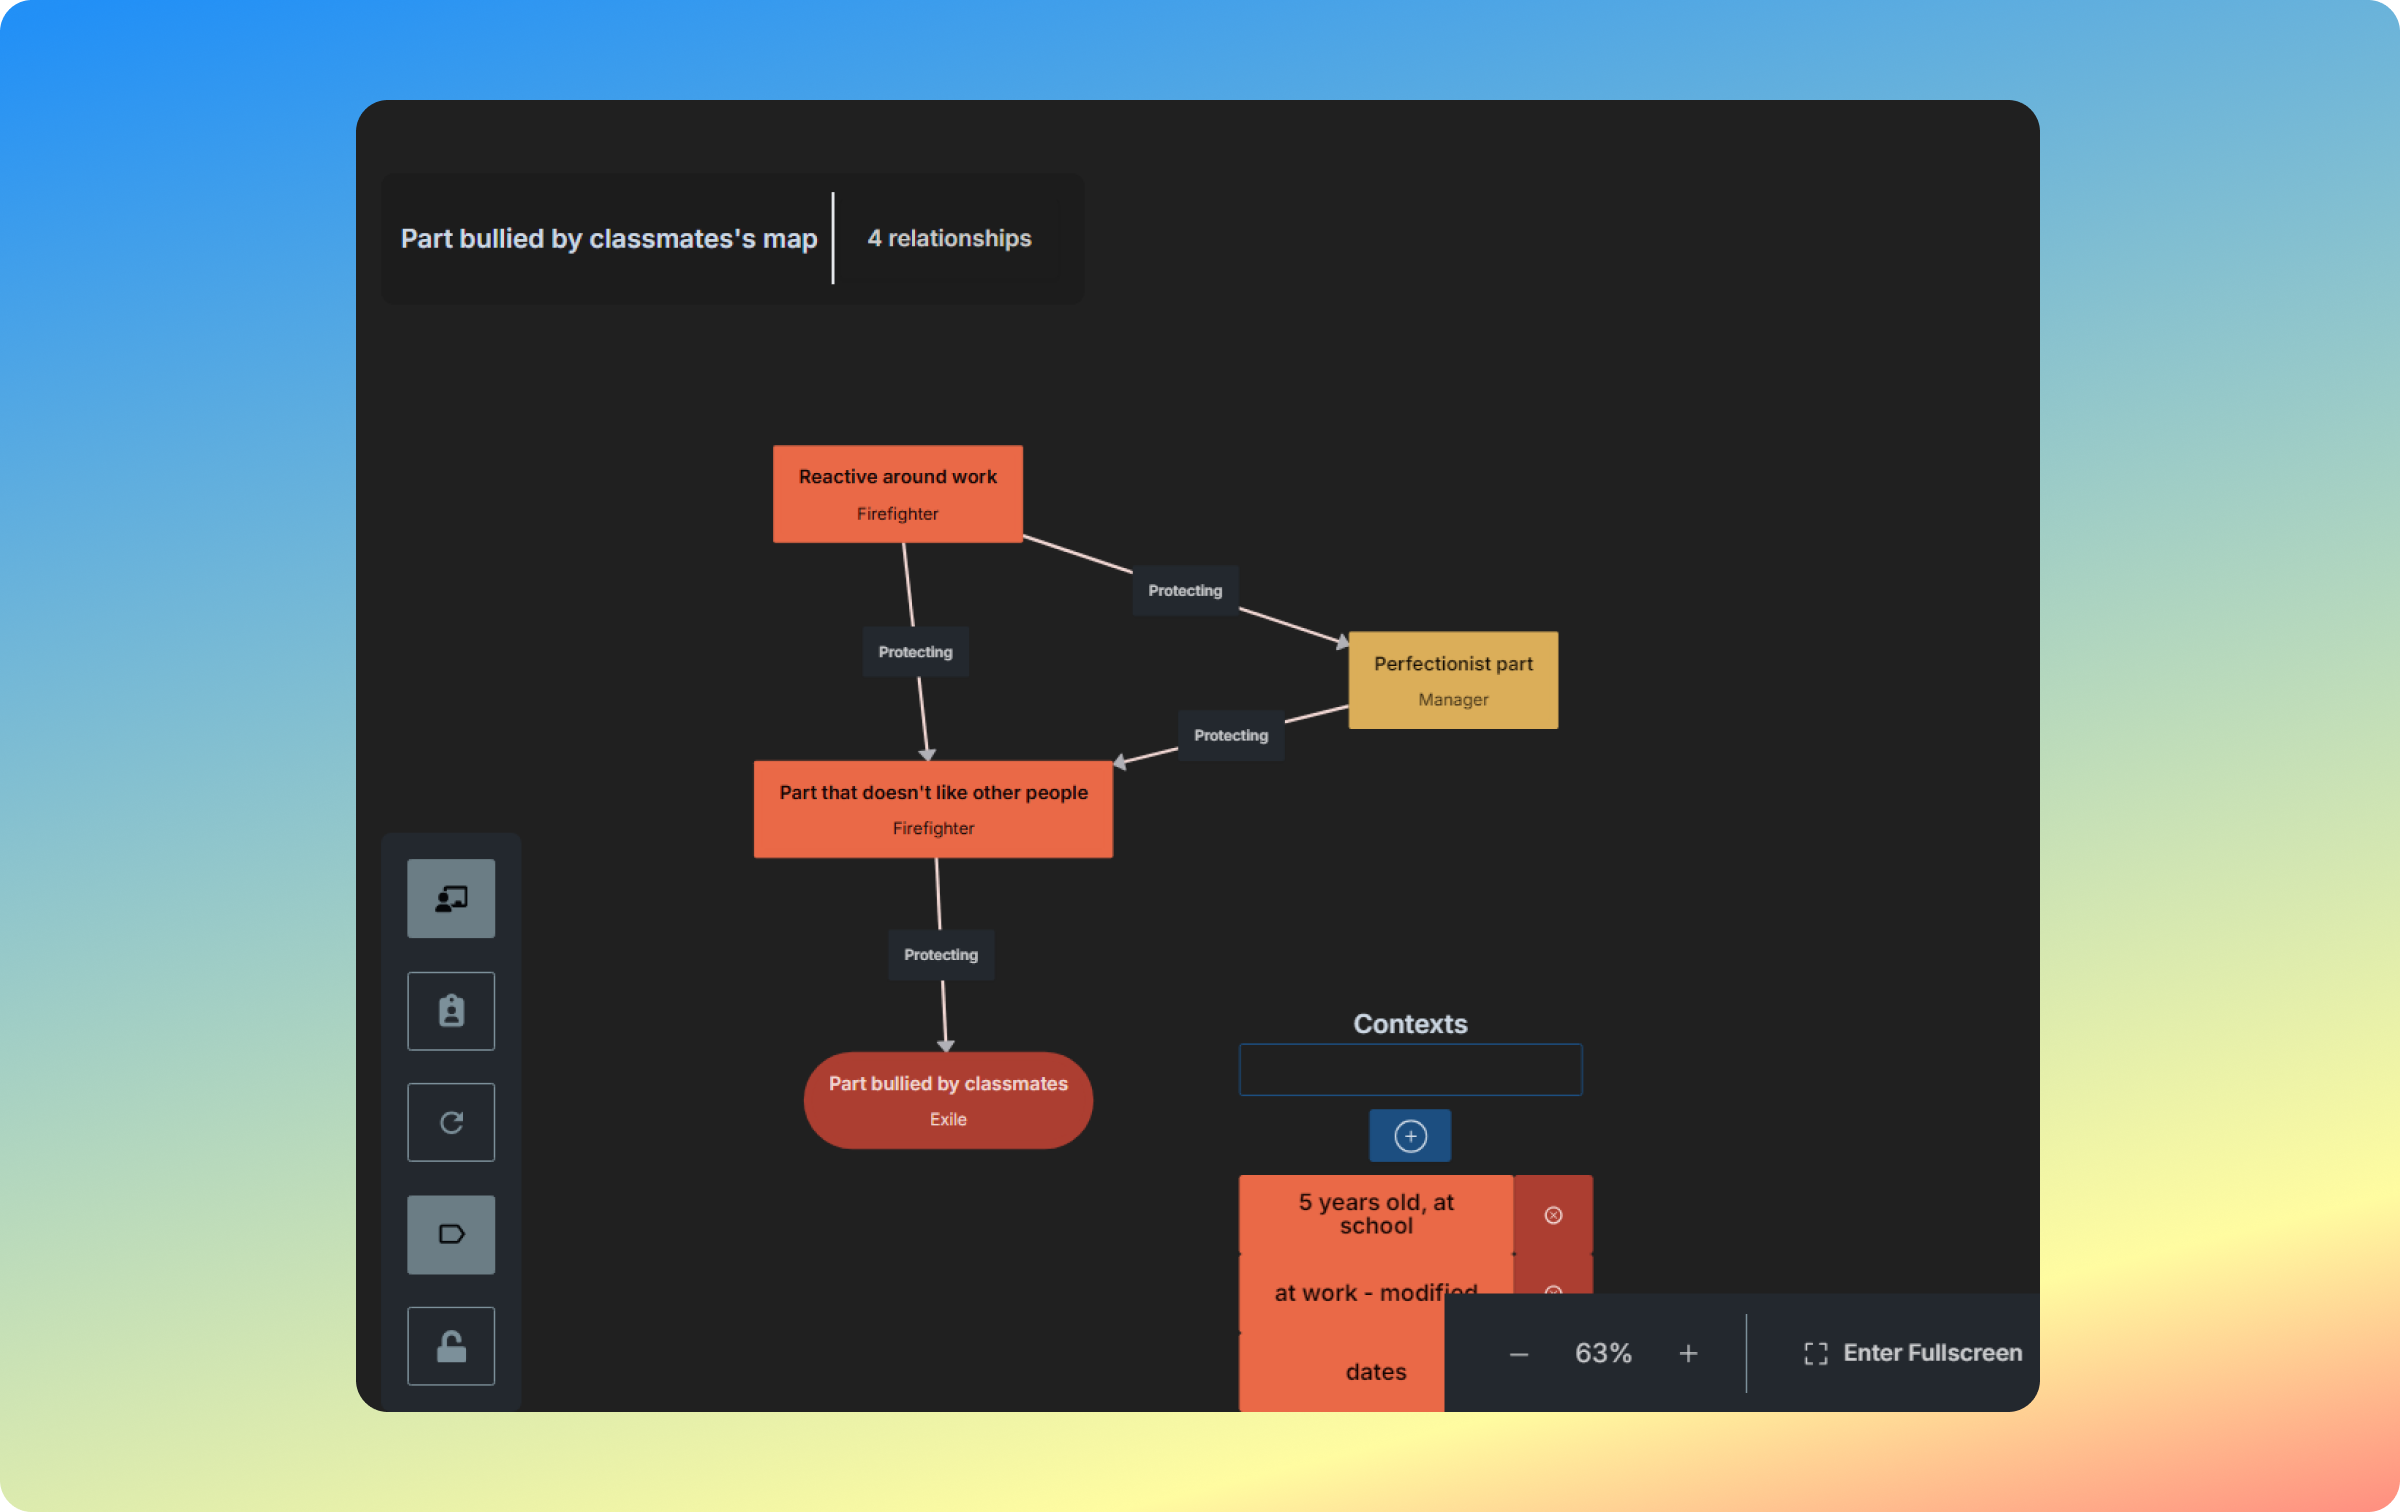Remove the '5 years old, at school' context

click(1553, 1215)
